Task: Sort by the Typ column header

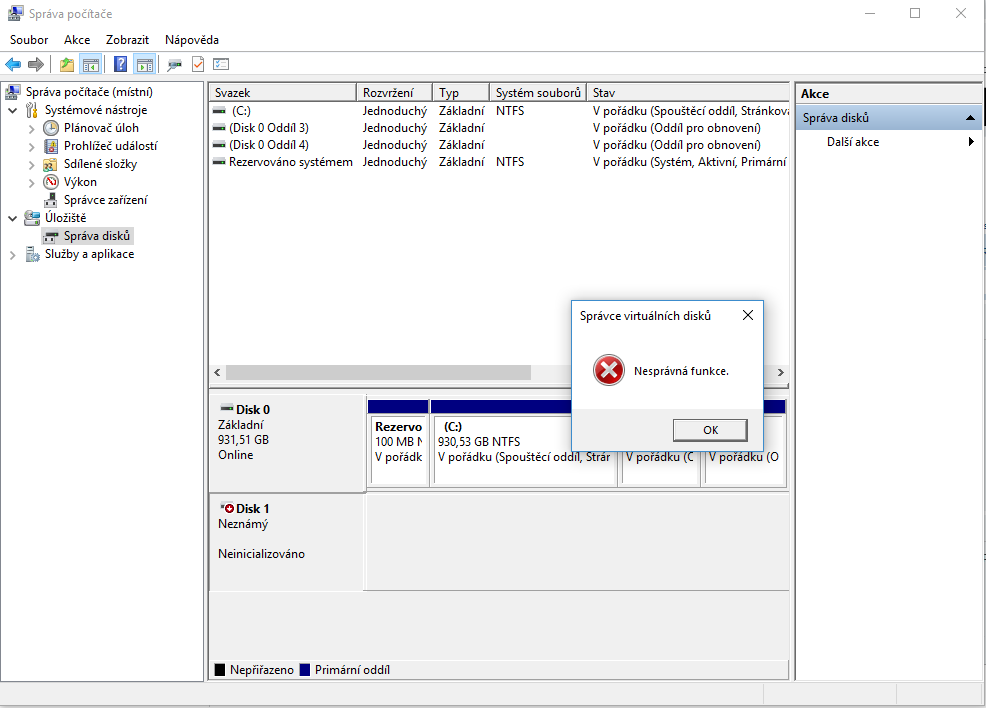Action: (461, 92)
